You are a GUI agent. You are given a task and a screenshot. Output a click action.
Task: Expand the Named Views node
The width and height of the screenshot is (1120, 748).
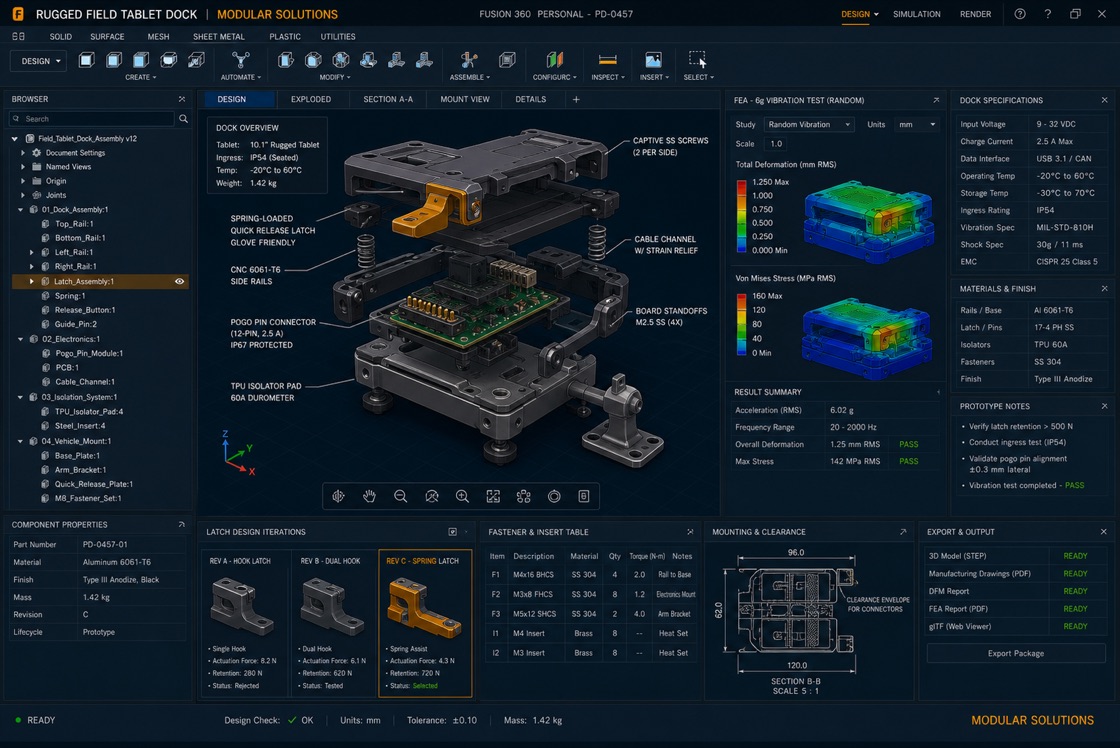[x=23, y=166]
